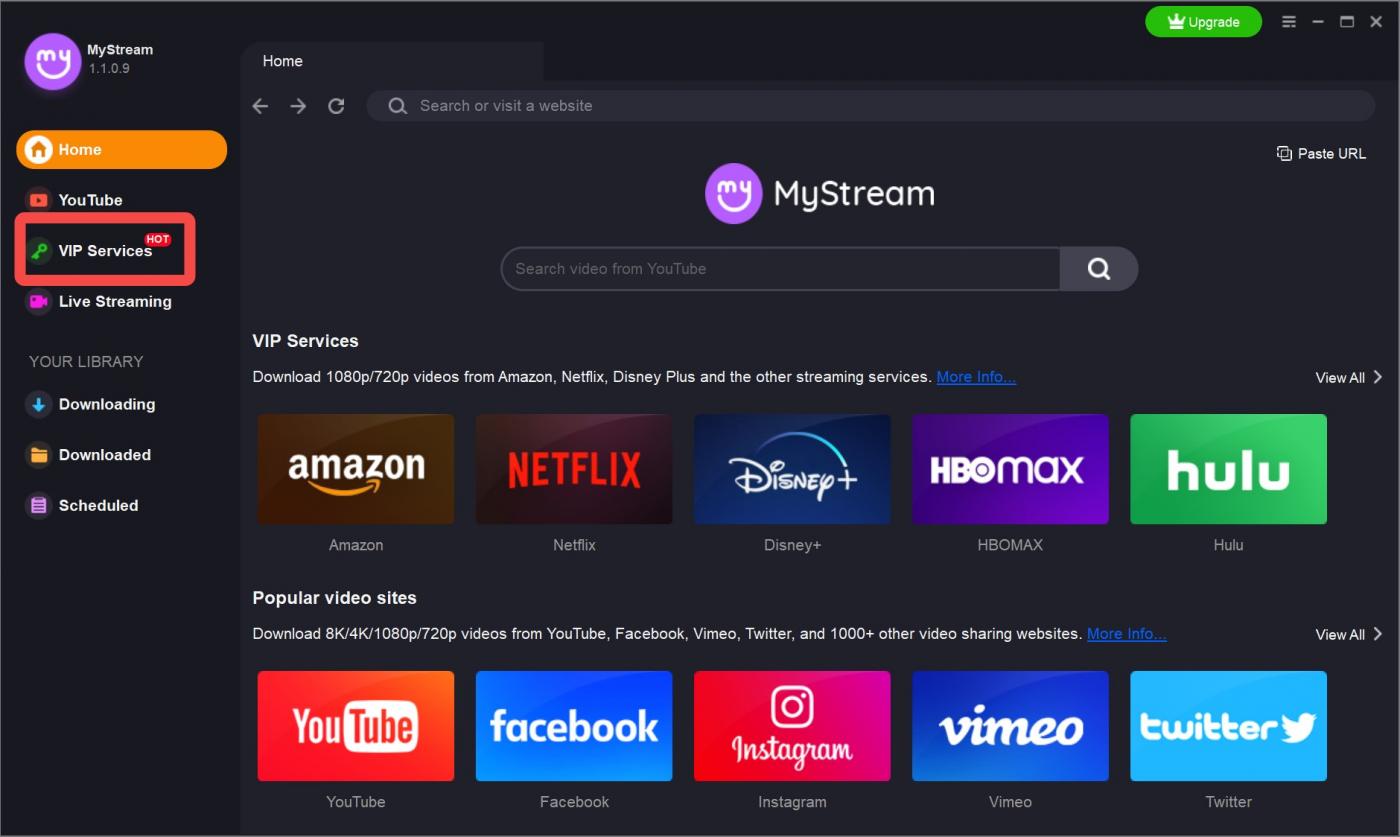1400x837 pixels.
Task: Open the hamburger menu icon near Upgrade
Action: pos(1289,22)
